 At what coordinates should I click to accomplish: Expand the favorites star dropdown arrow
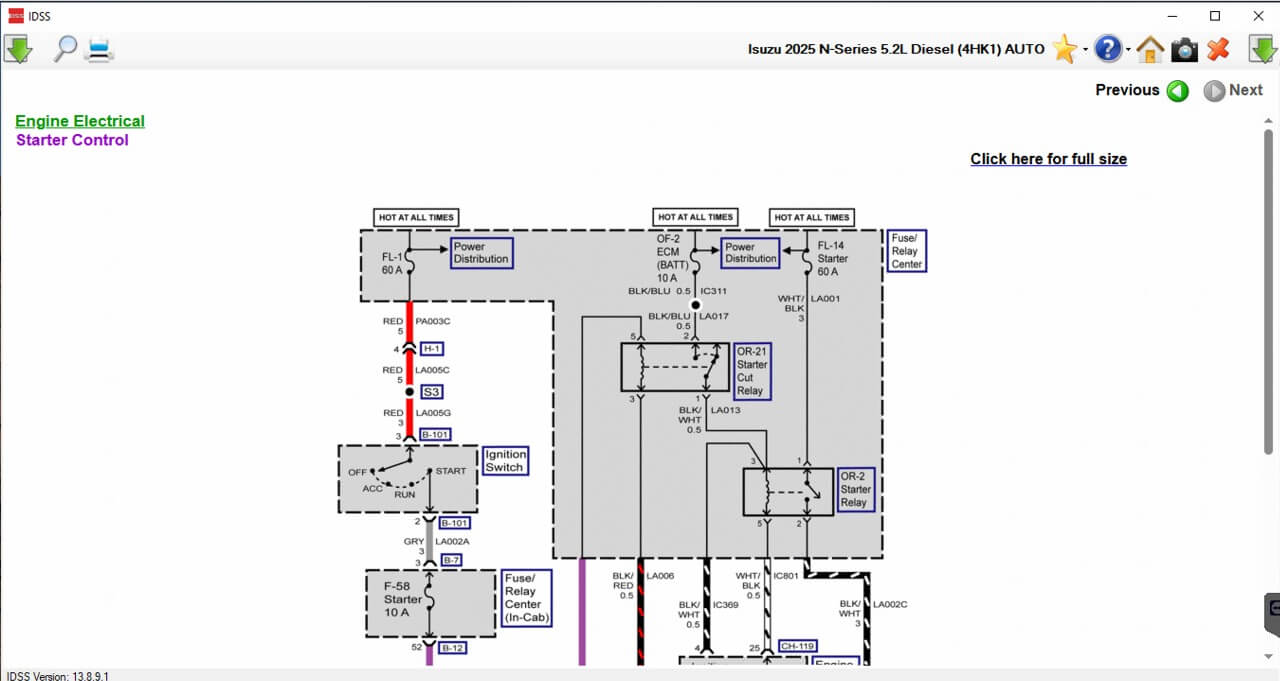point(1085,49)
